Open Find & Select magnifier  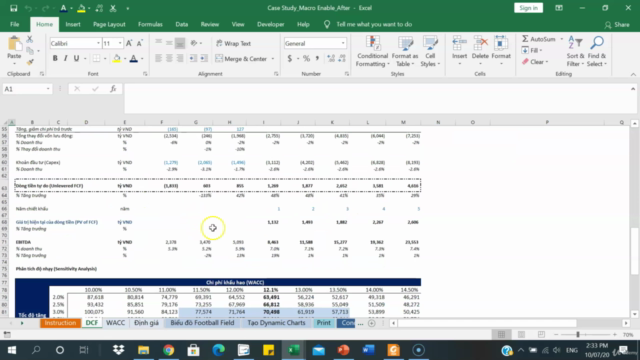coord(597,51)
